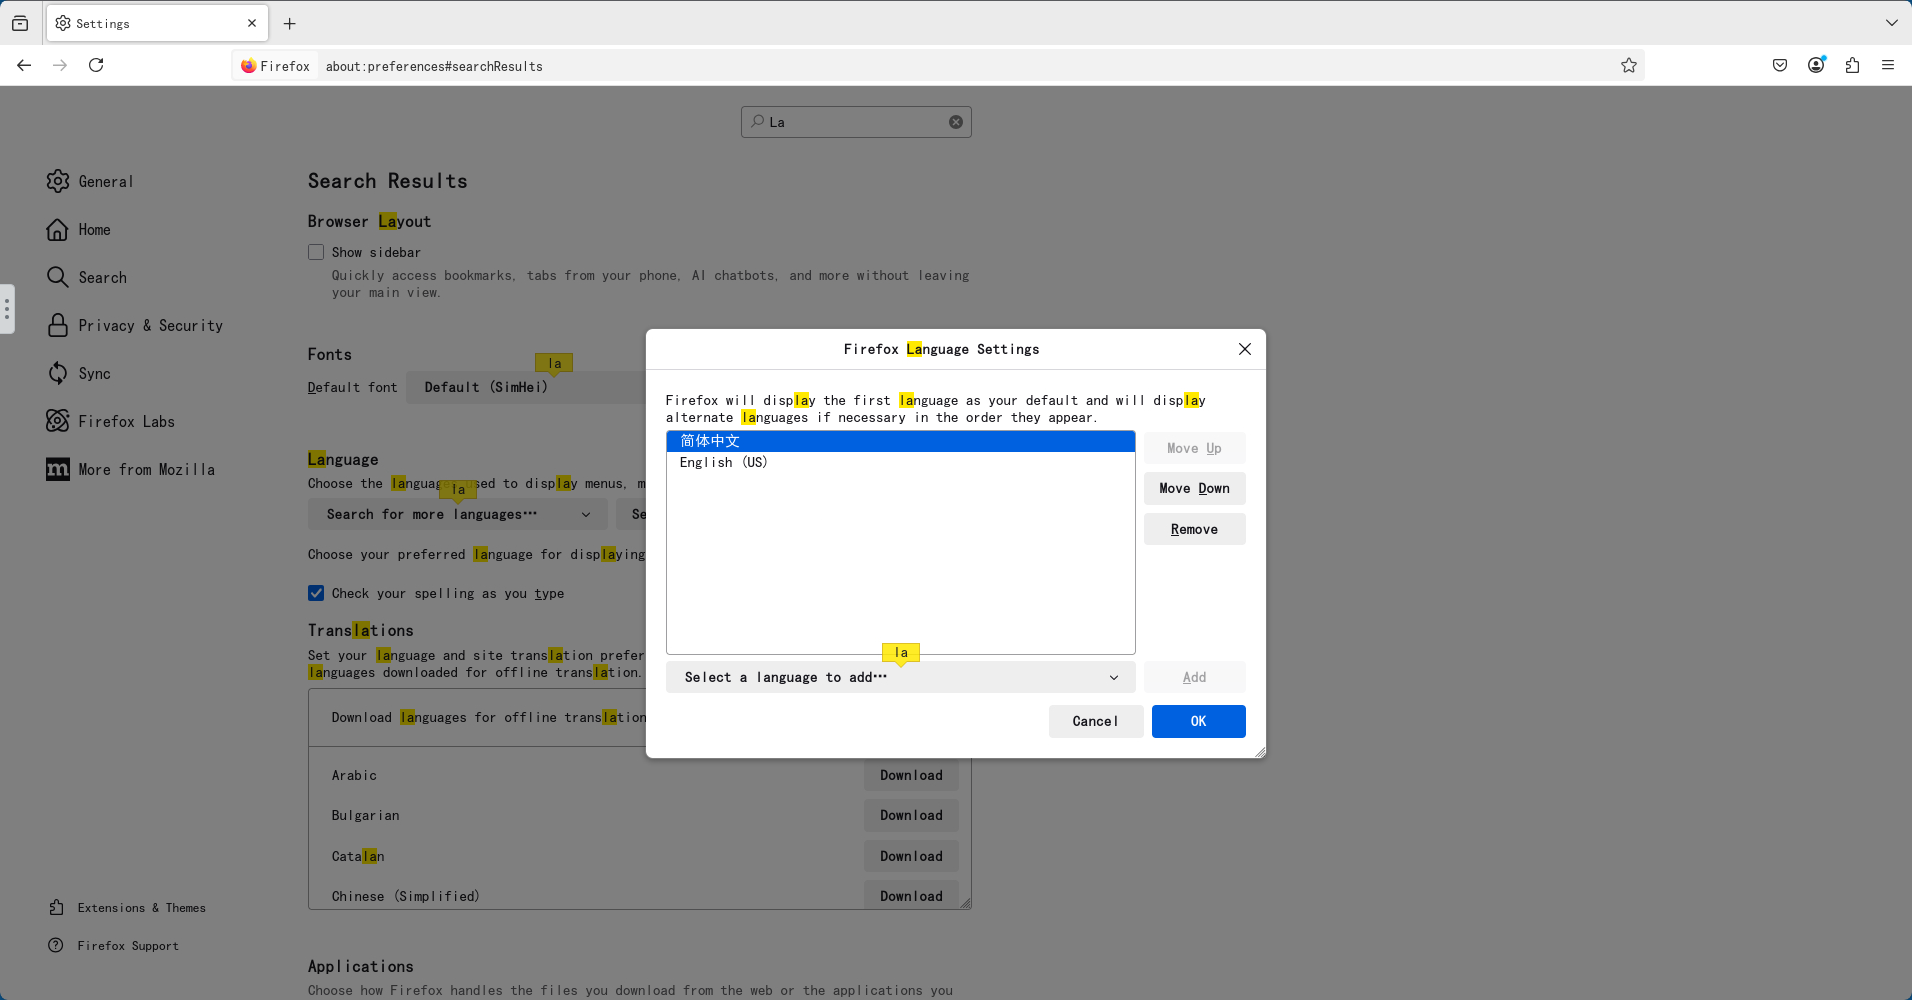Click the Move Up button

click(x=1195, y=448)
